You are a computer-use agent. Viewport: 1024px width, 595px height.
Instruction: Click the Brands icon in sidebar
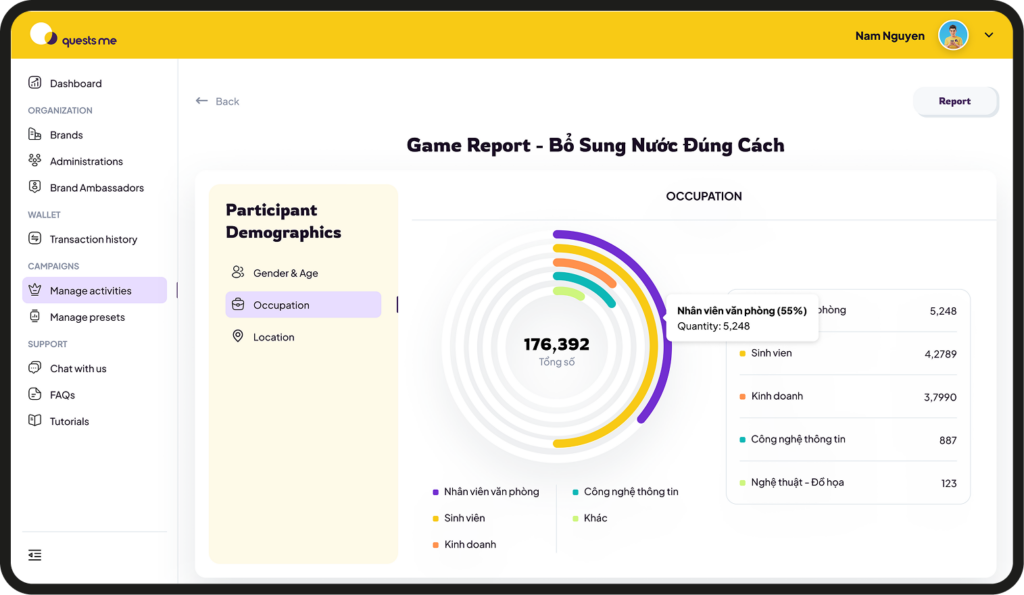point(35,135)
